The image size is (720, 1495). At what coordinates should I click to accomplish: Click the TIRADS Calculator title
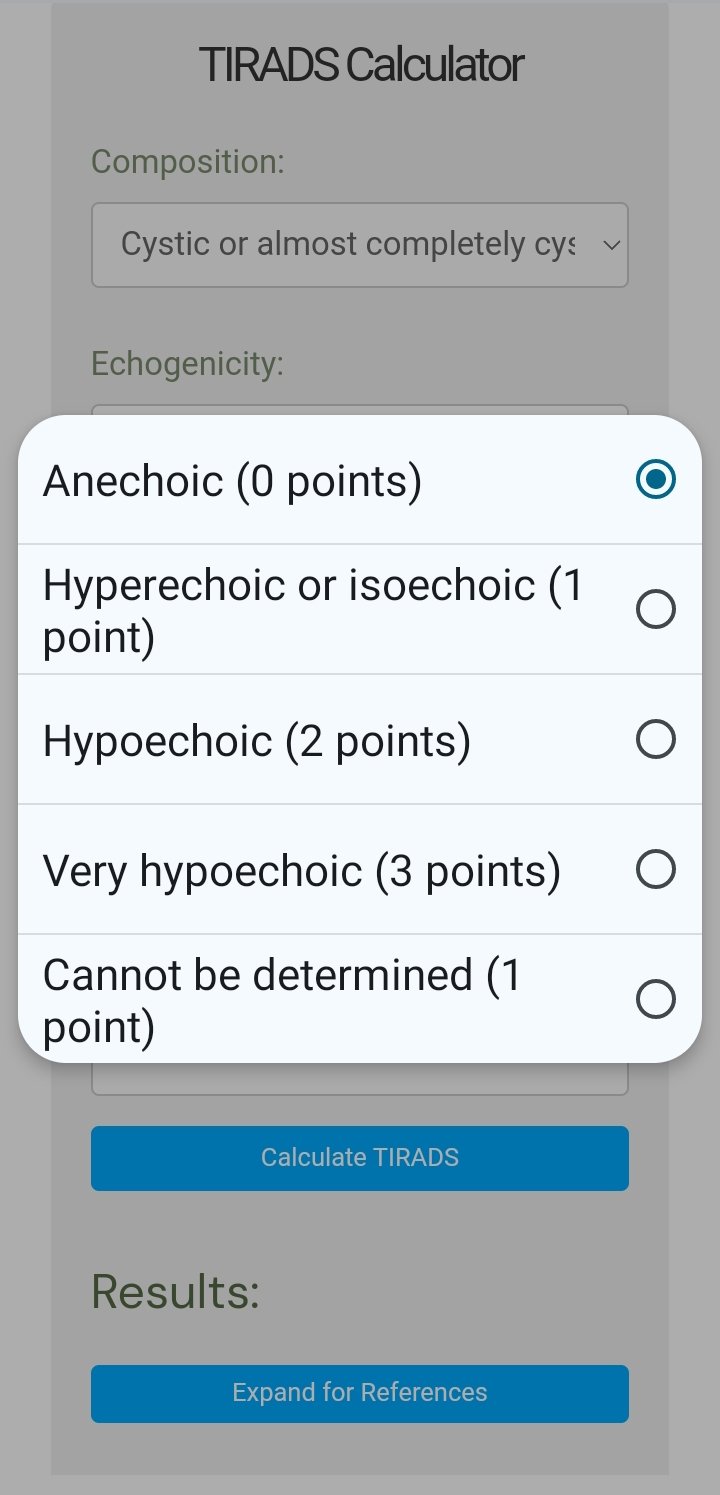[361, 66]
